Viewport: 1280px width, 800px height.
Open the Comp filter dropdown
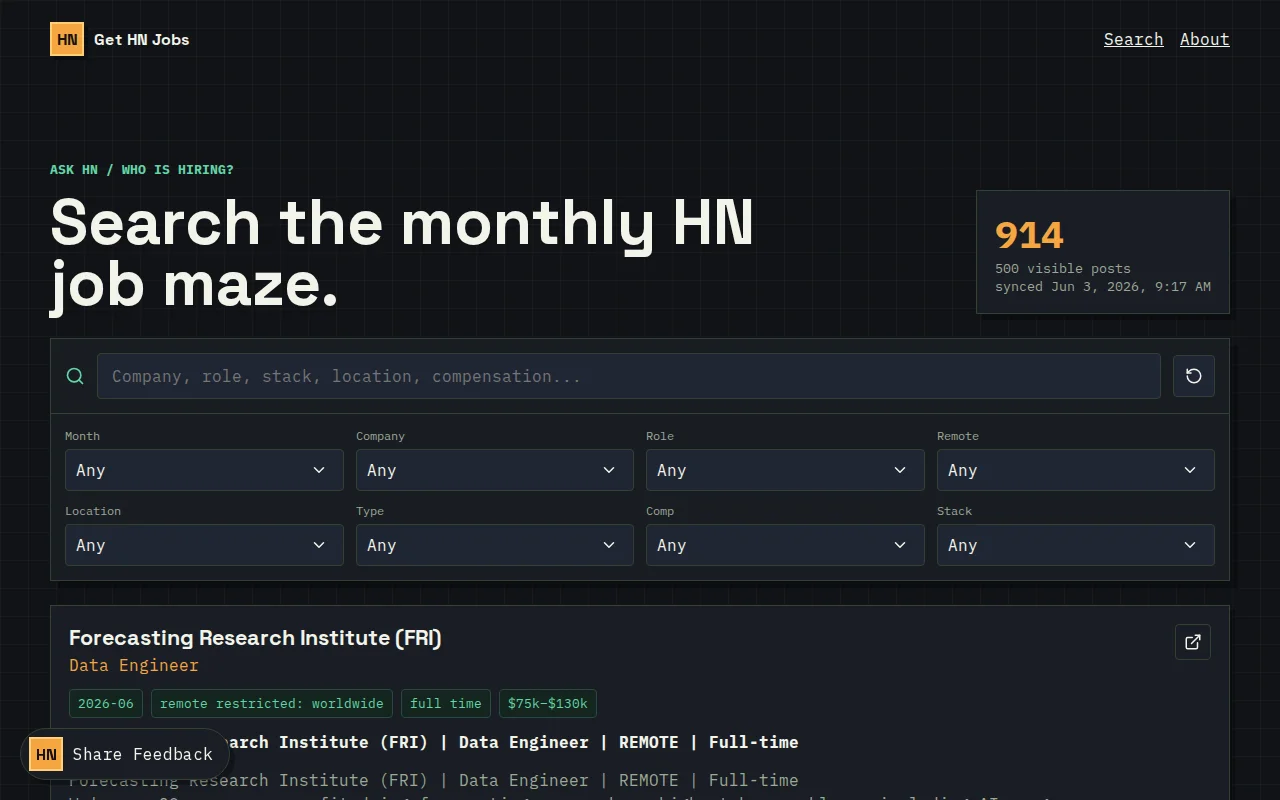[785, 545]
